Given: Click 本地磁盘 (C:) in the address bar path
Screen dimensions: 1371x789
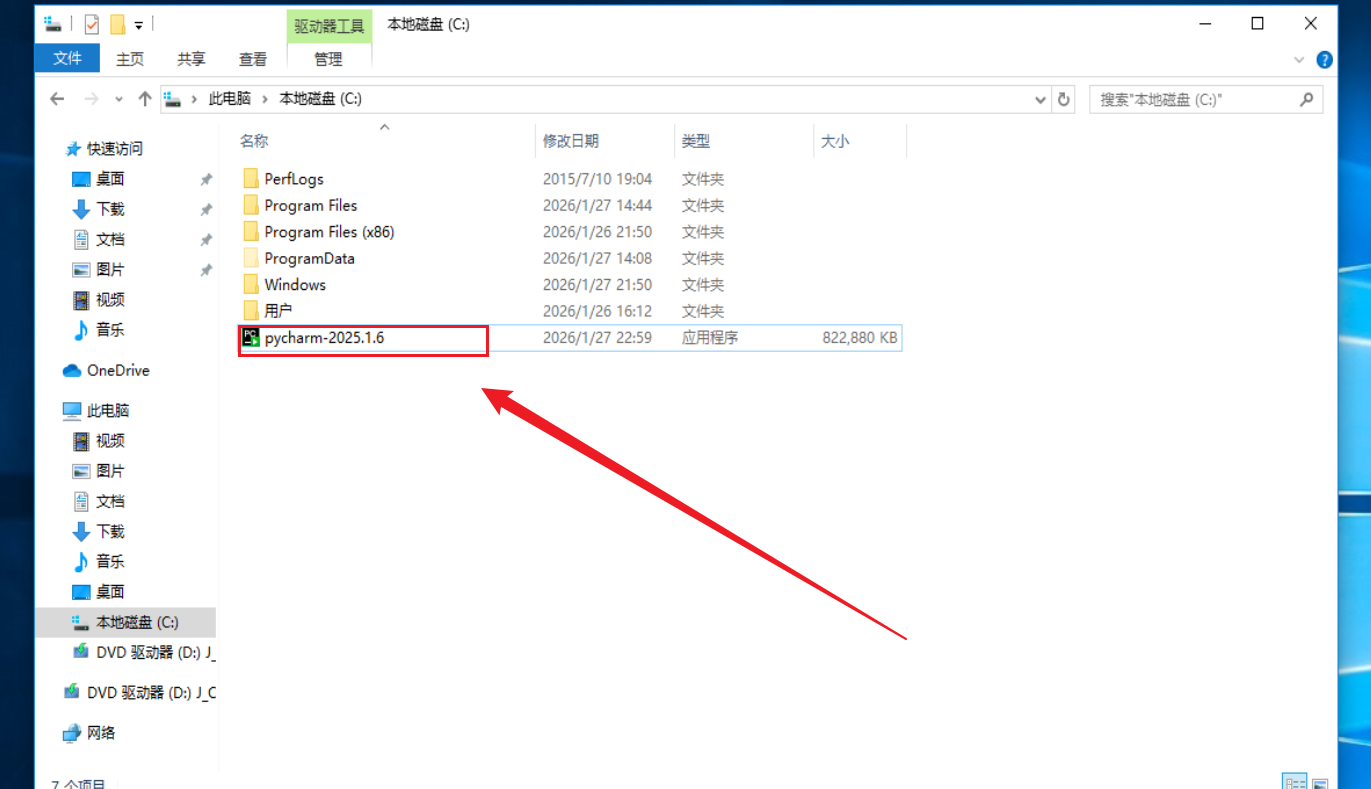Looking at the screenshot, I should tap(320, 99).
